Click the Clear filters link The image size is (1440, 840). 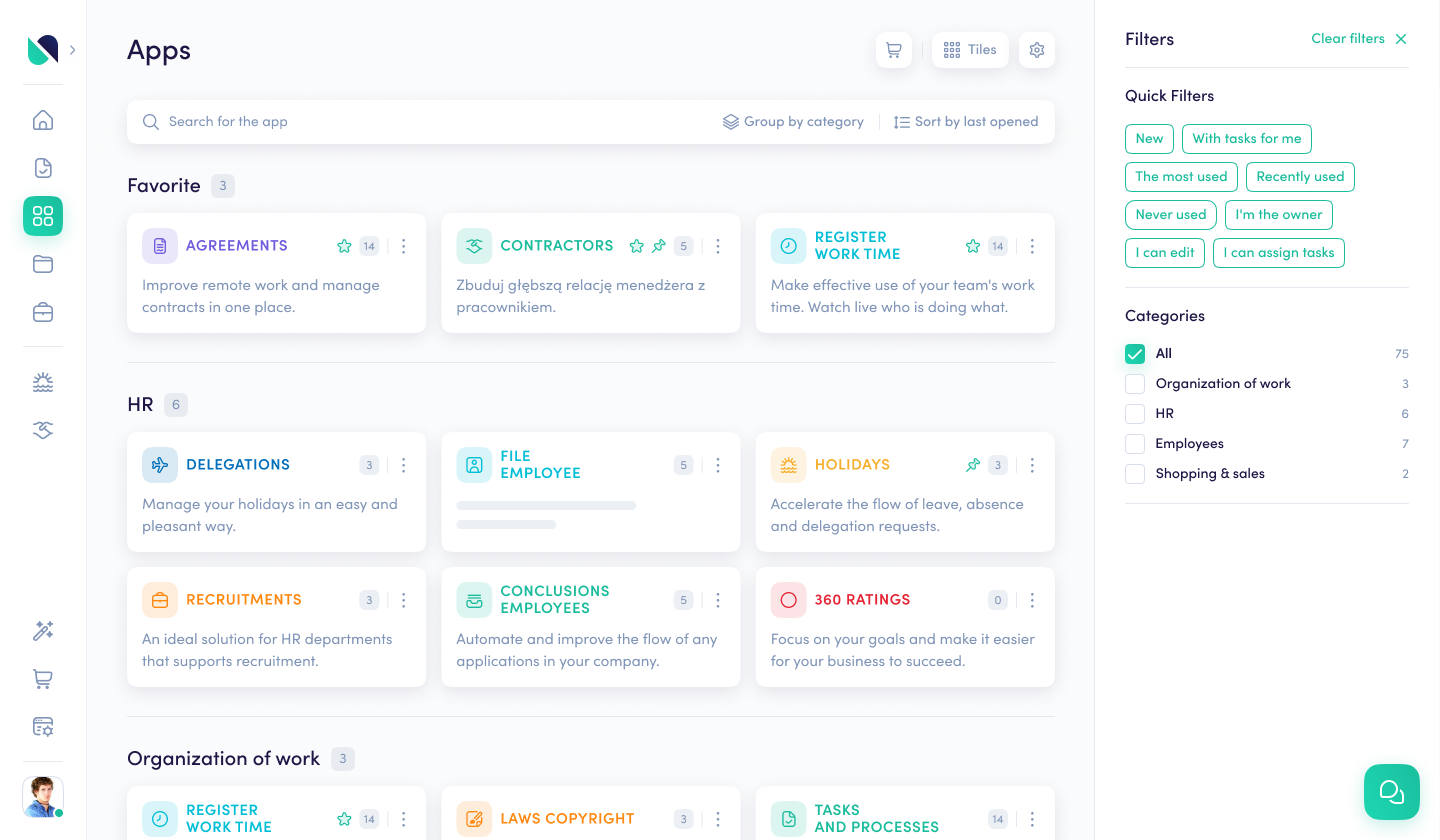pyautogui.click(x=1359, y=39)
